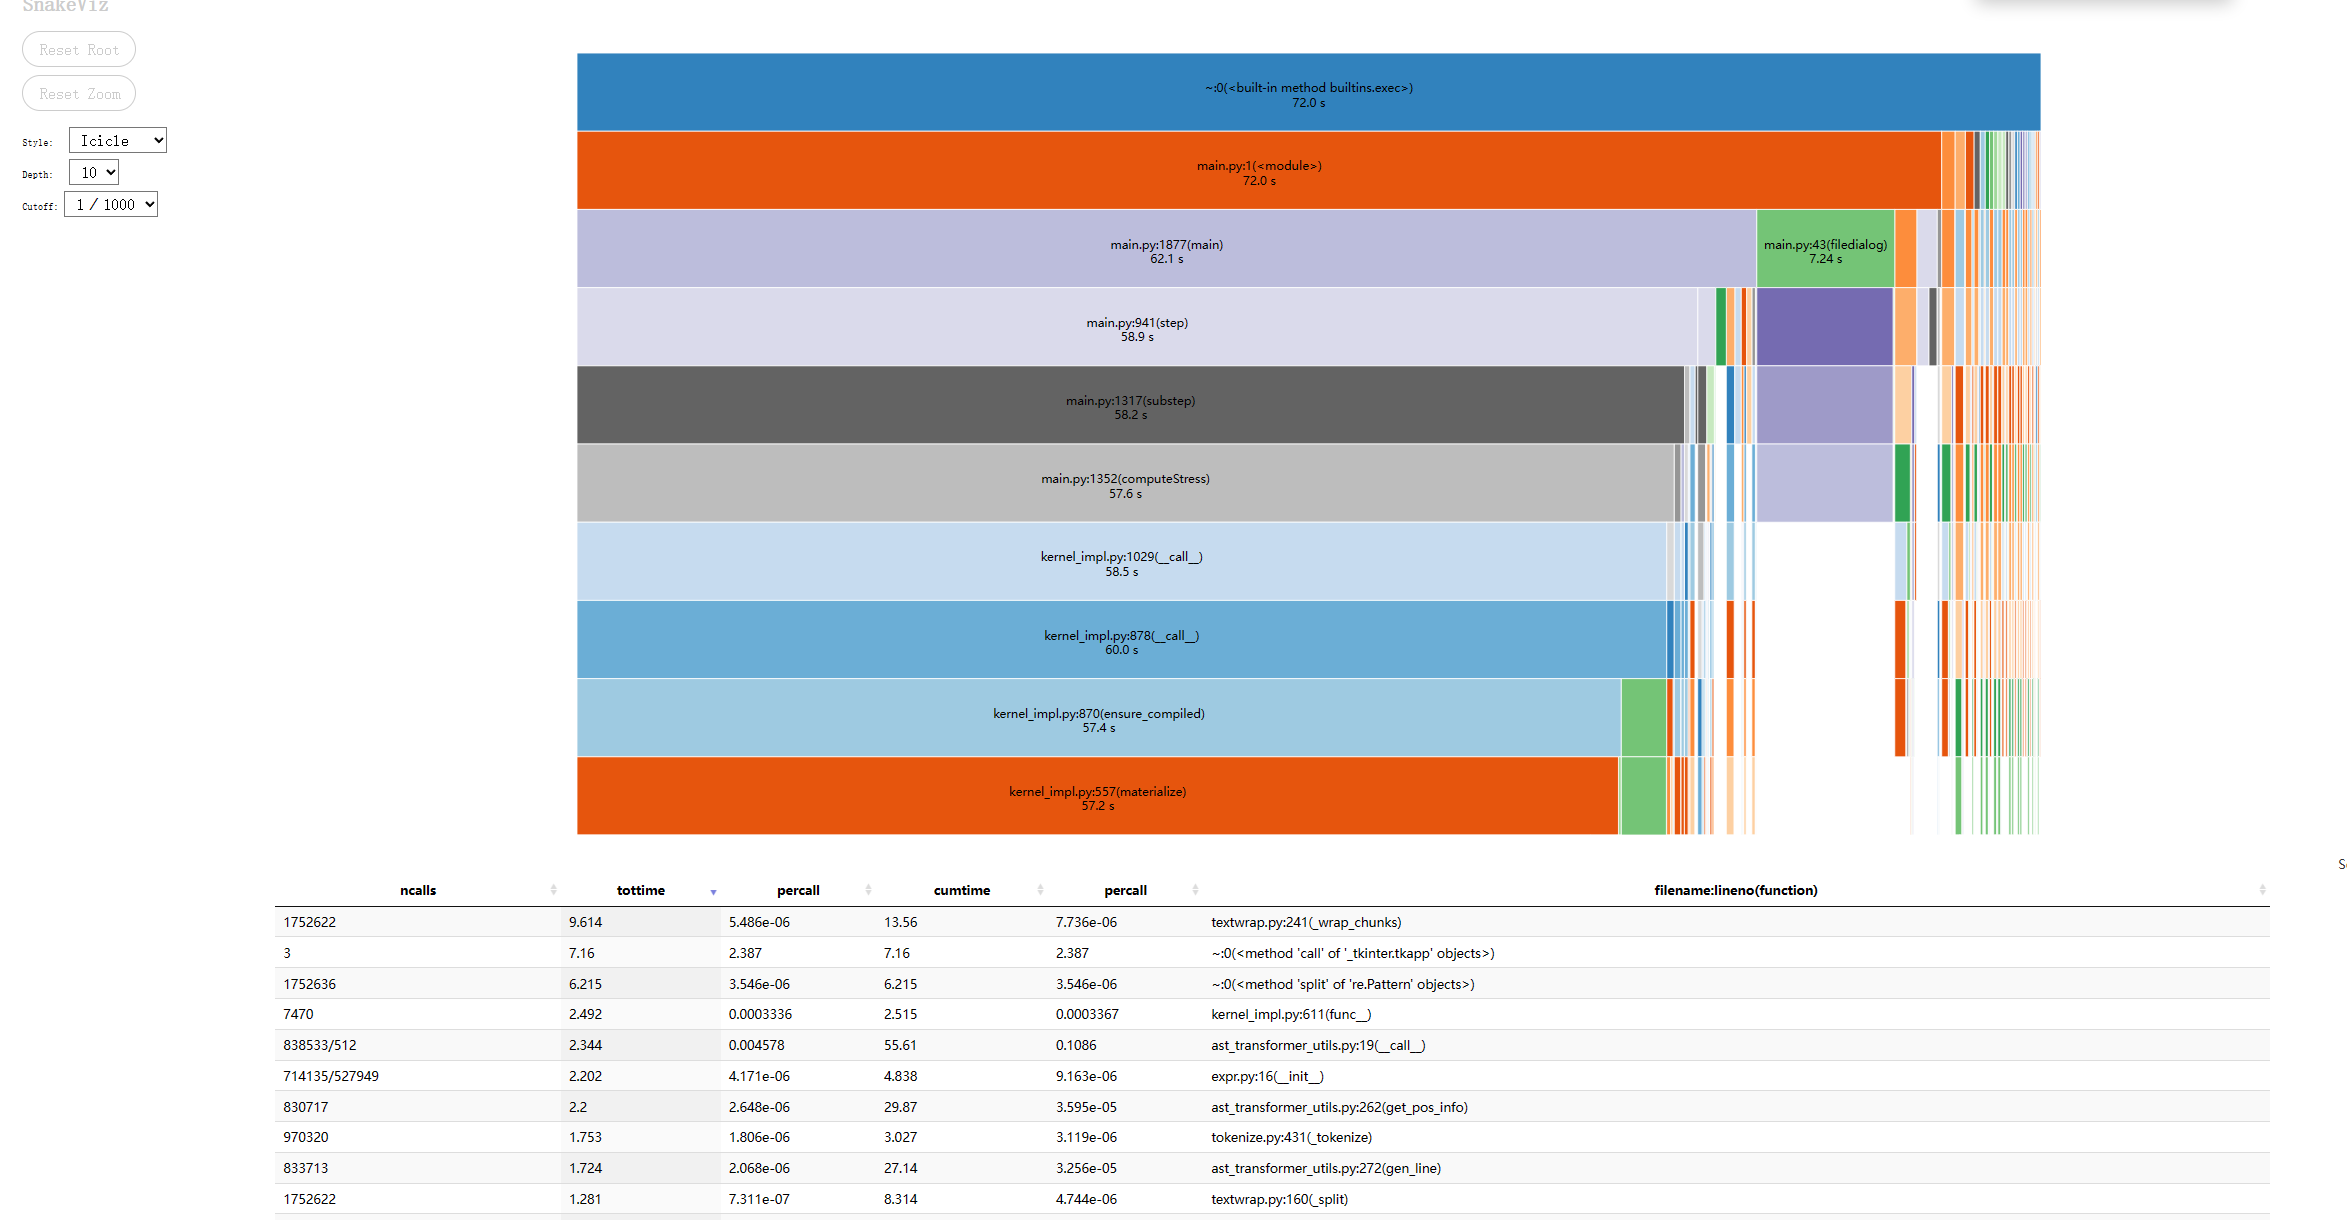This screenshot has width=2347, height=1220.
Task: Sort table by ncalls column
Action: click(x=418, y=890)
